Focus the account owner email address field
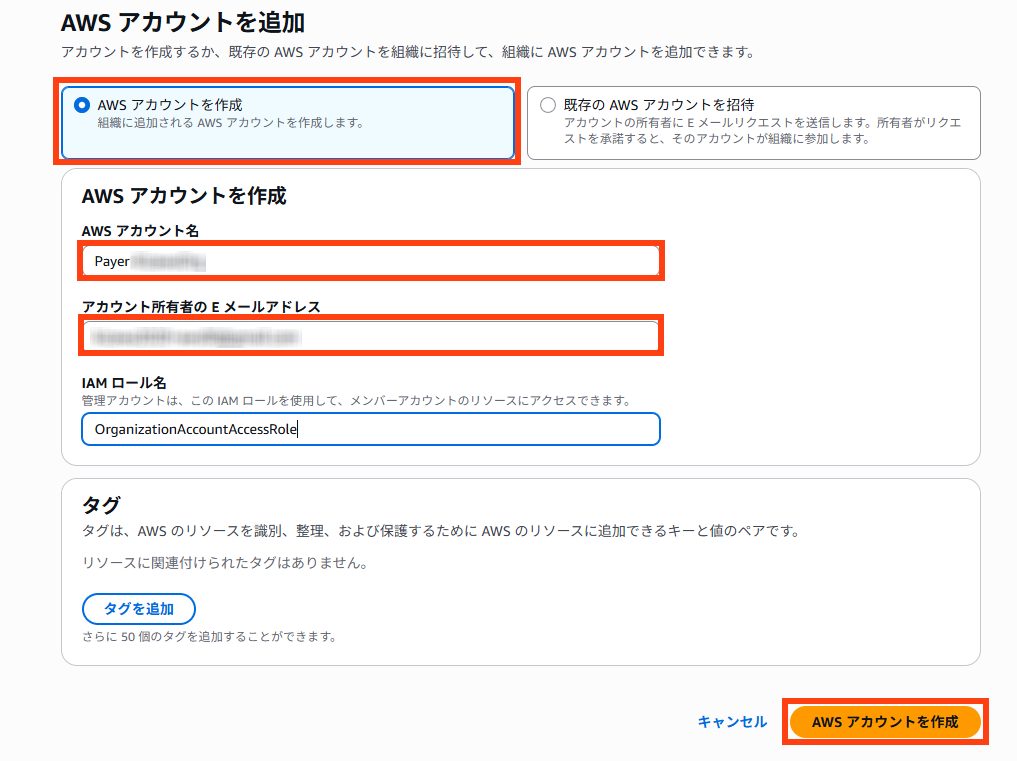Viewport: 1017px width, 761px height. [370, 337]
